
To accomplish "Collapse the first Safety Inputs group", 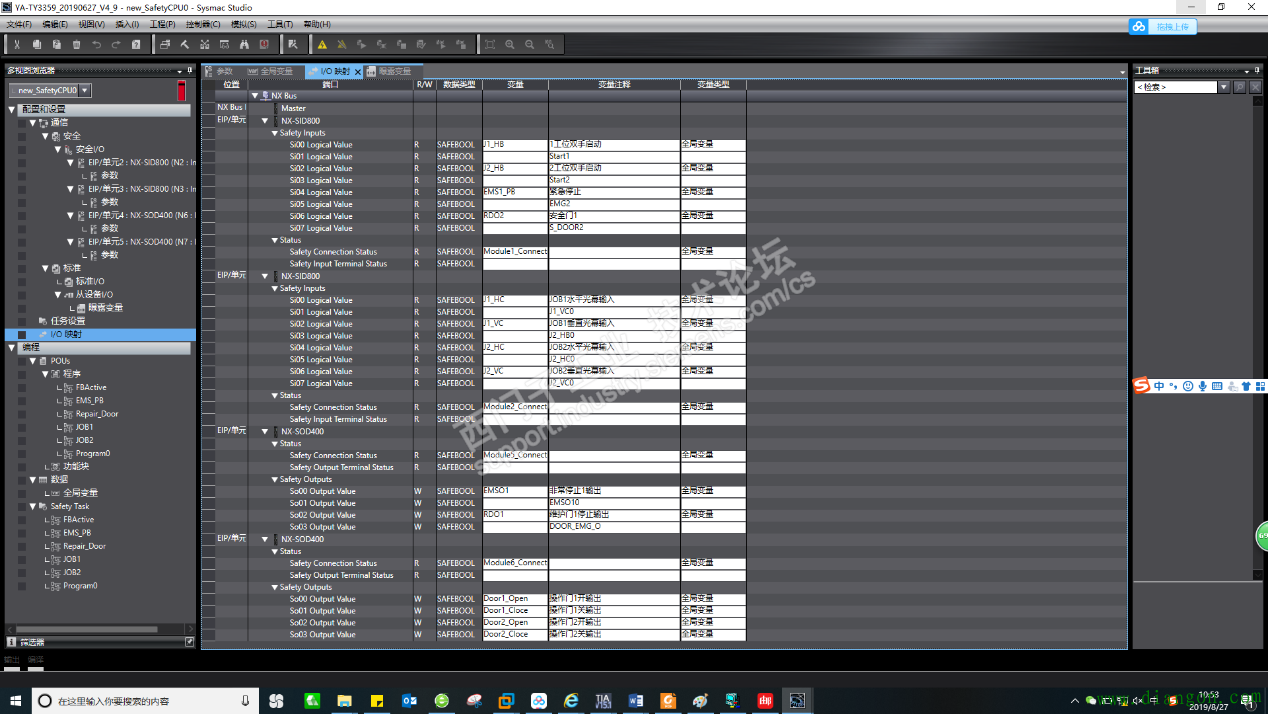I will click(275, 133).
